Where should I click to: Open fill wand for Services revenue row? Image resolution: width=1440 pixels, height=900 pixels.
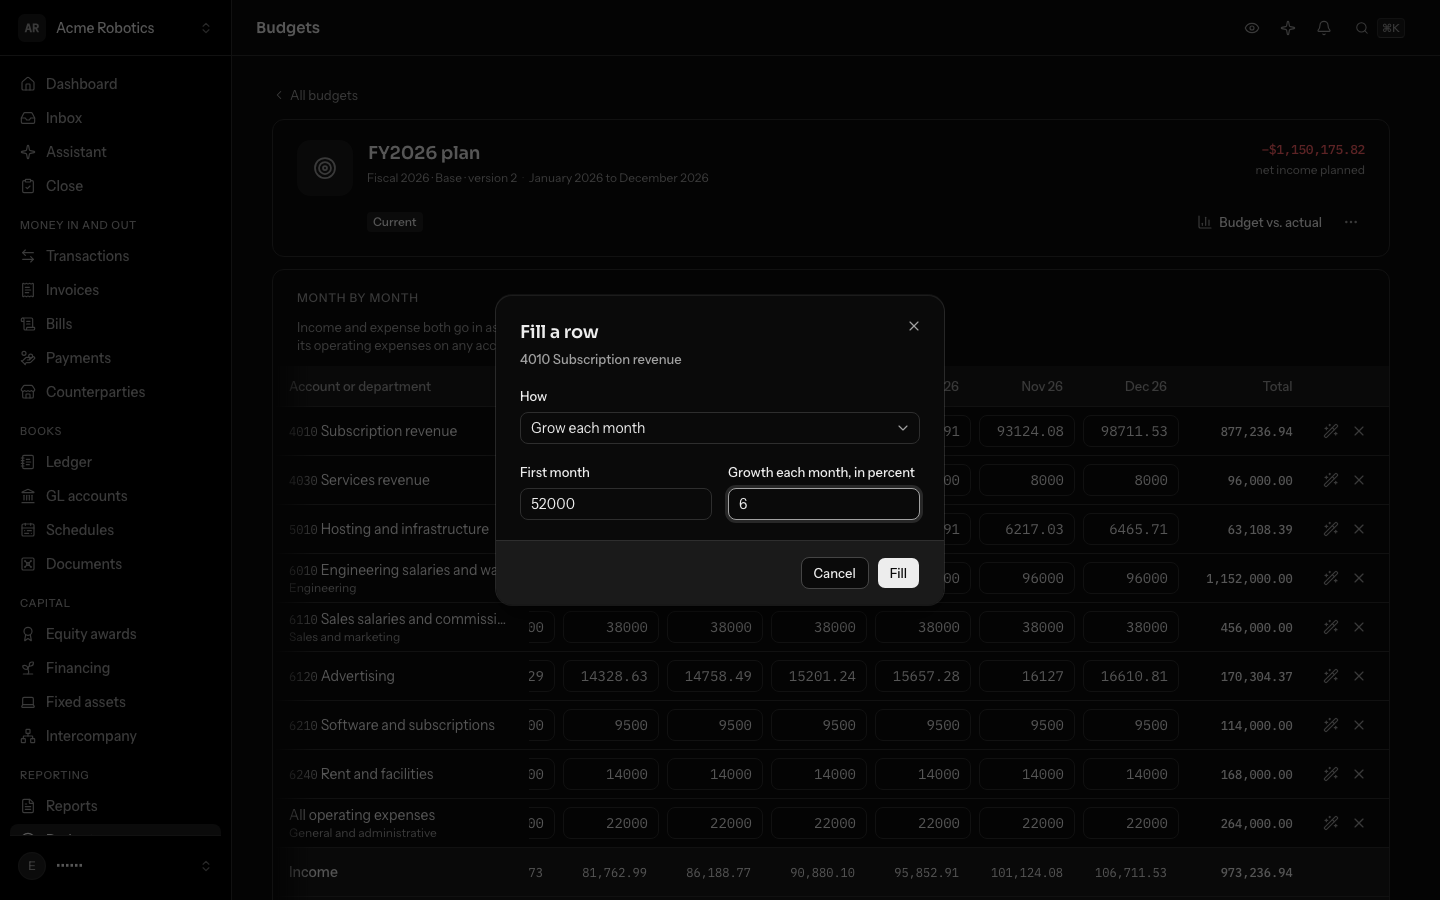1331,480
